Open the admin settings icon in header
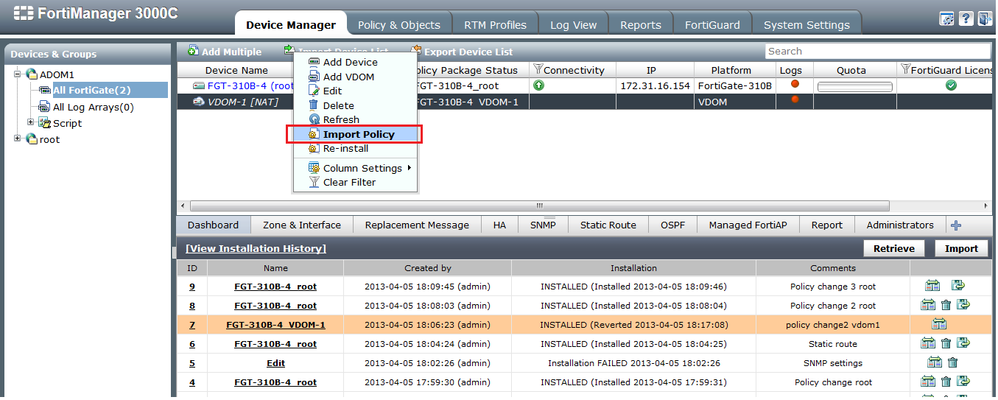The image size is (998, 400). [946, 19]
